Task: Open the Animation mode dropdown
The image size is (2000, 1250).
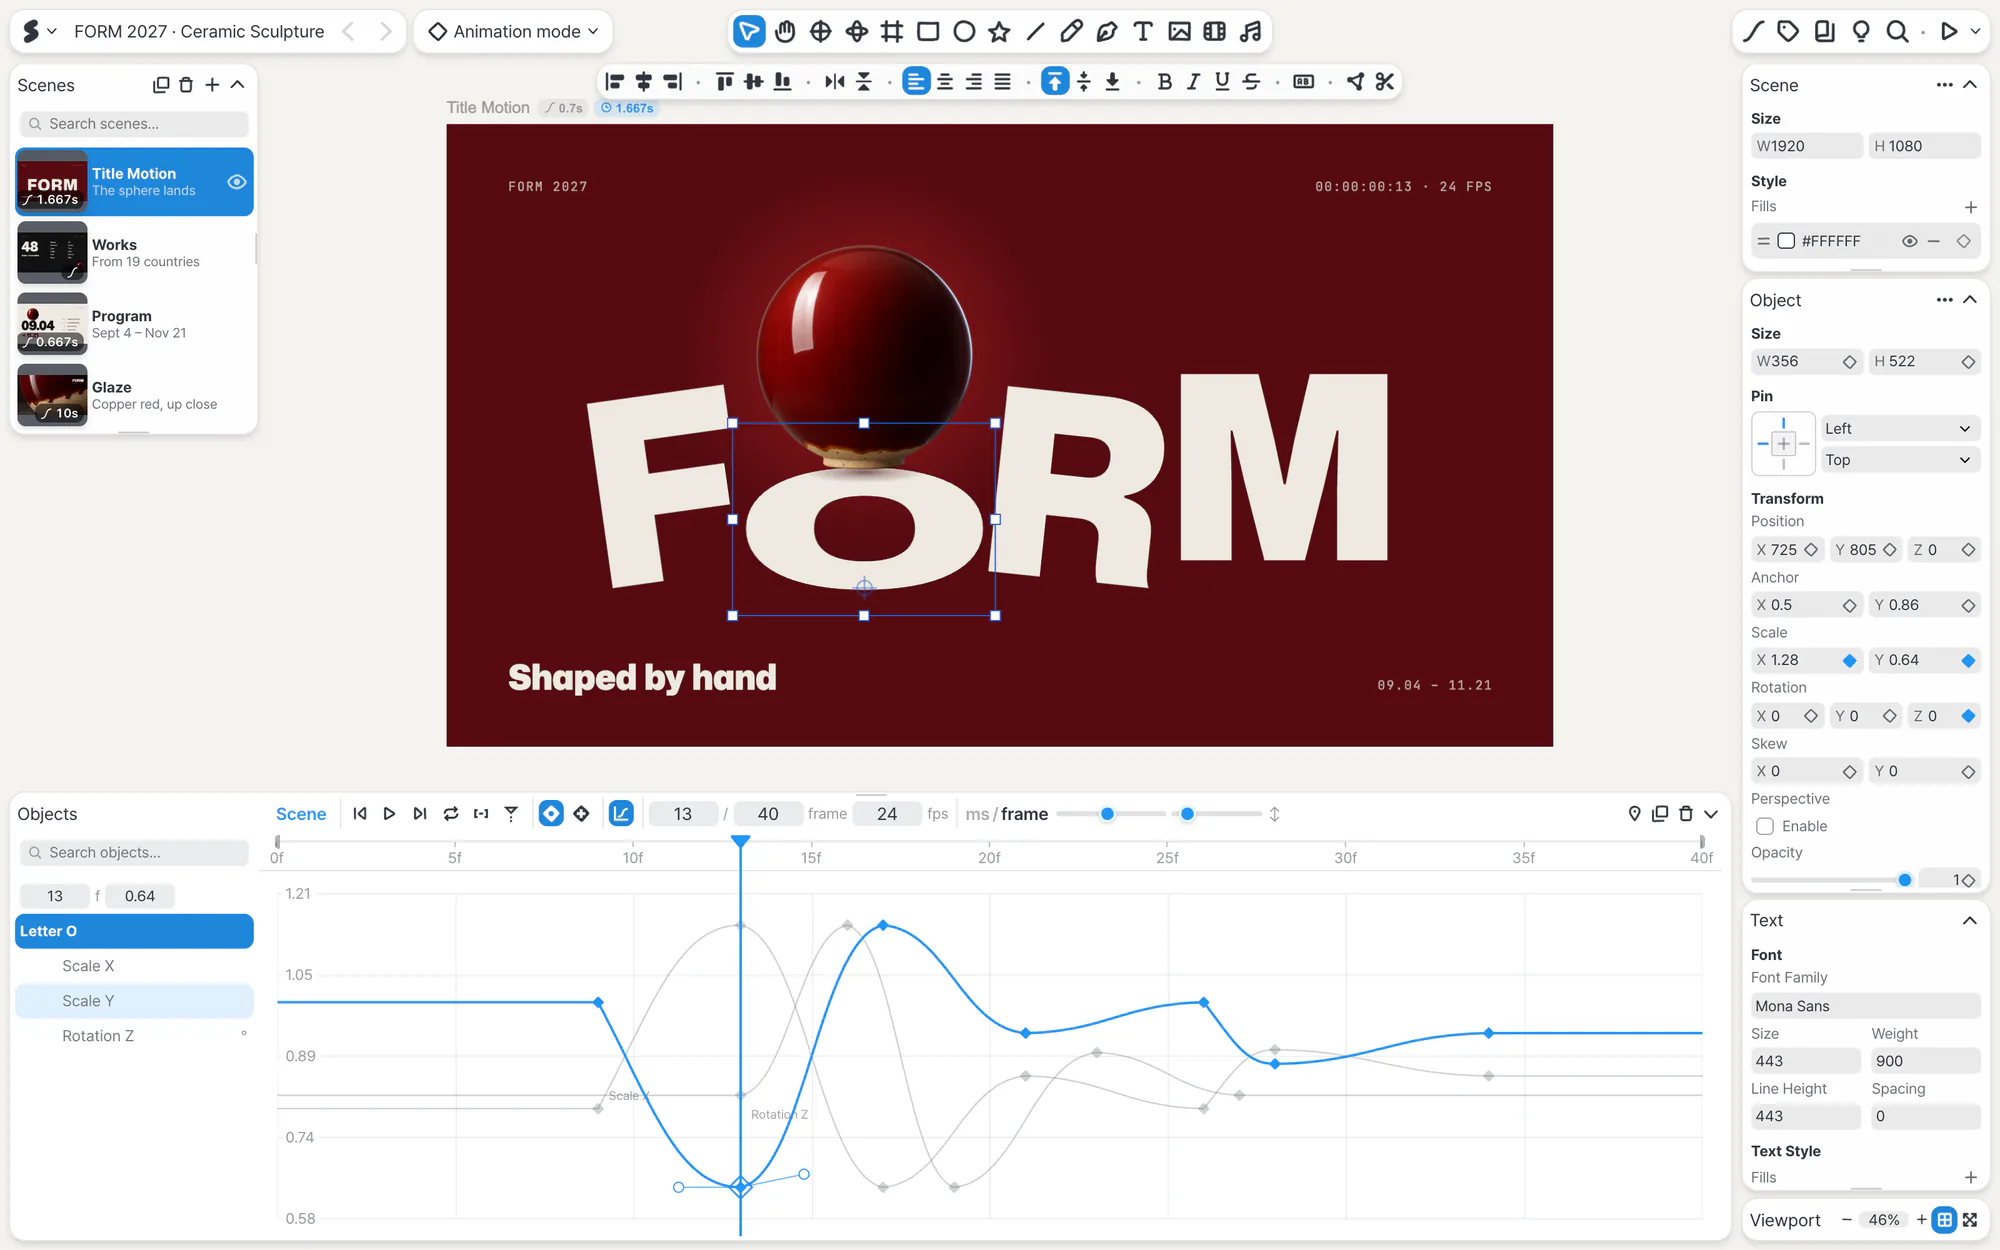Action: point(514,32)
